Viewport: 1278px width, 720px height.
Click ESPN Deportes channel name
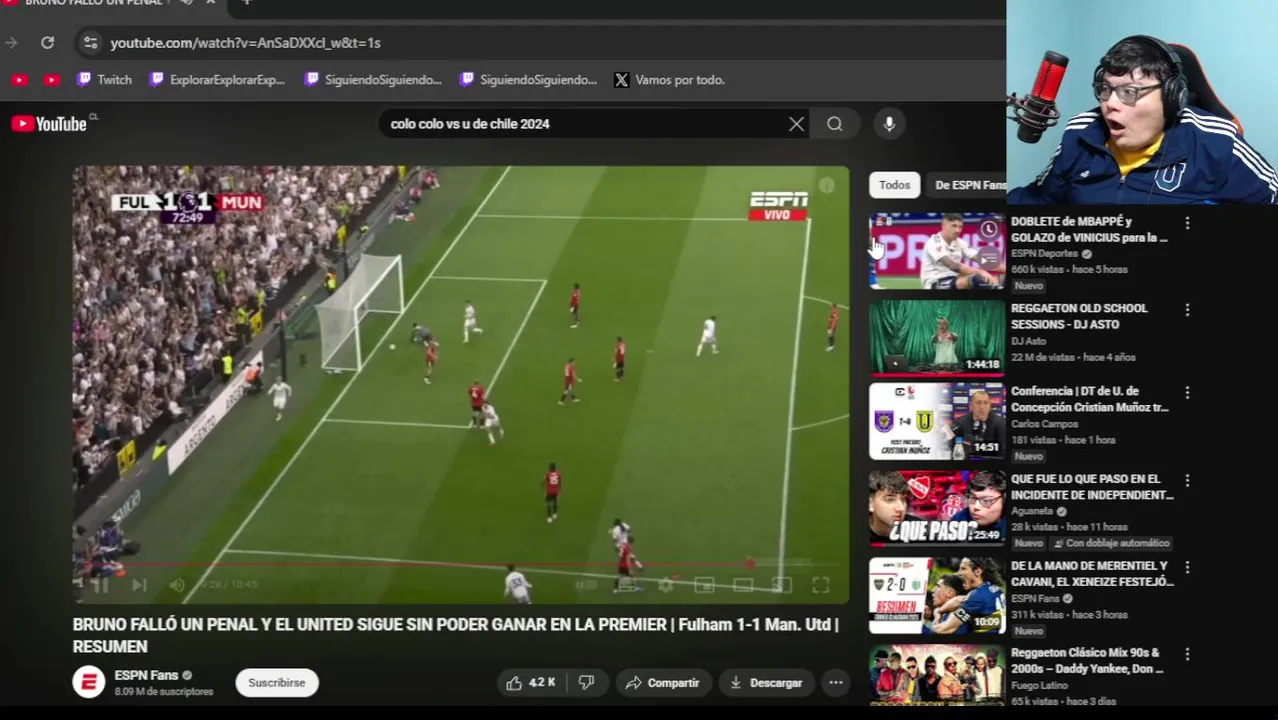click(x=1044, y=254)
